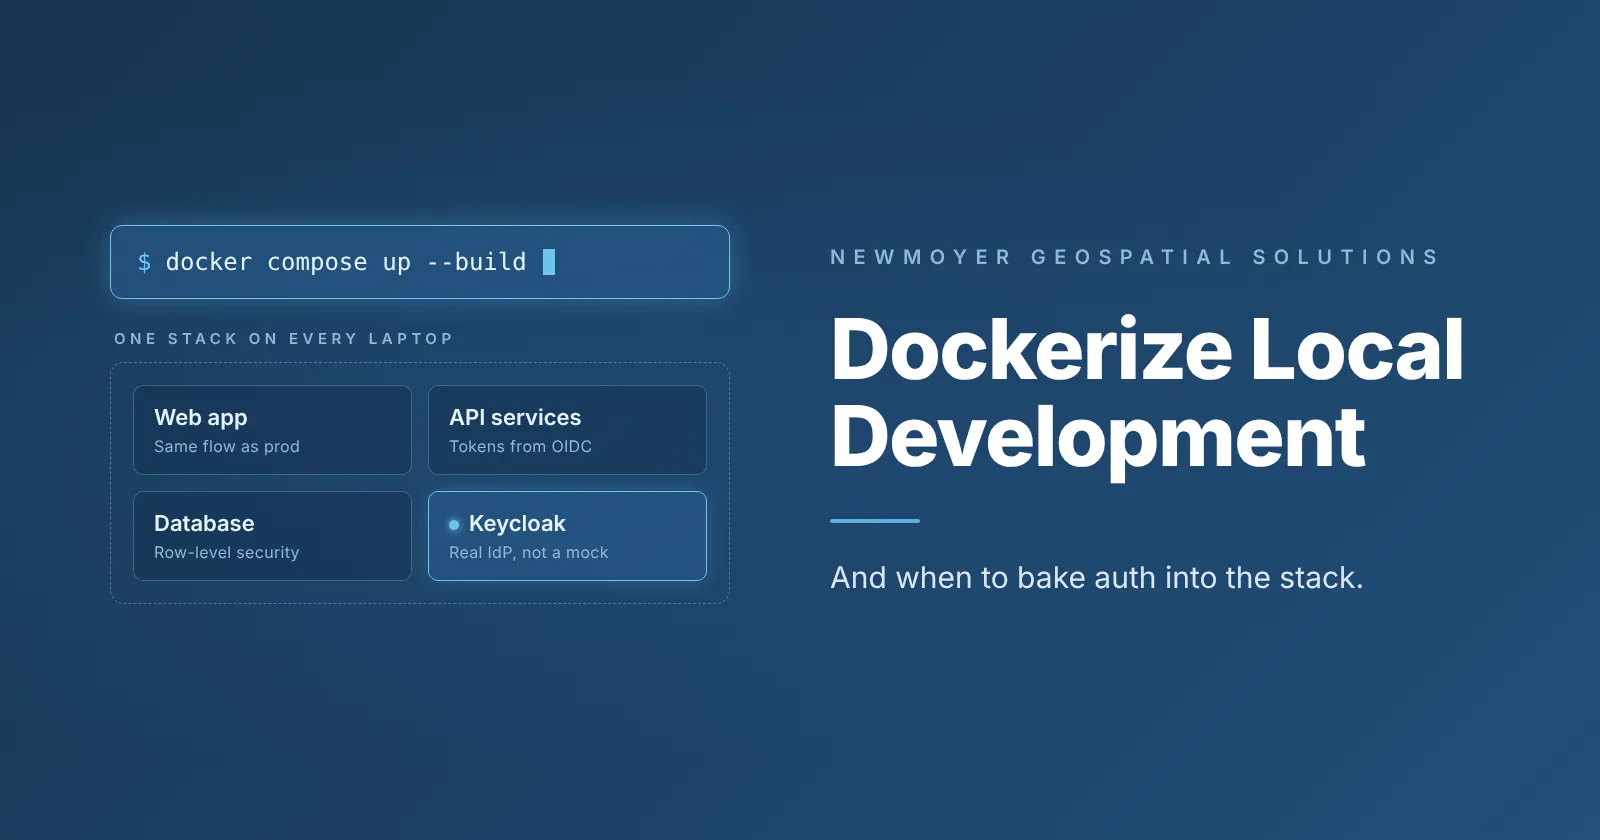This screenshot has height=840, width=1600.
Task: Select the Database card
Action: click(272, 536)
